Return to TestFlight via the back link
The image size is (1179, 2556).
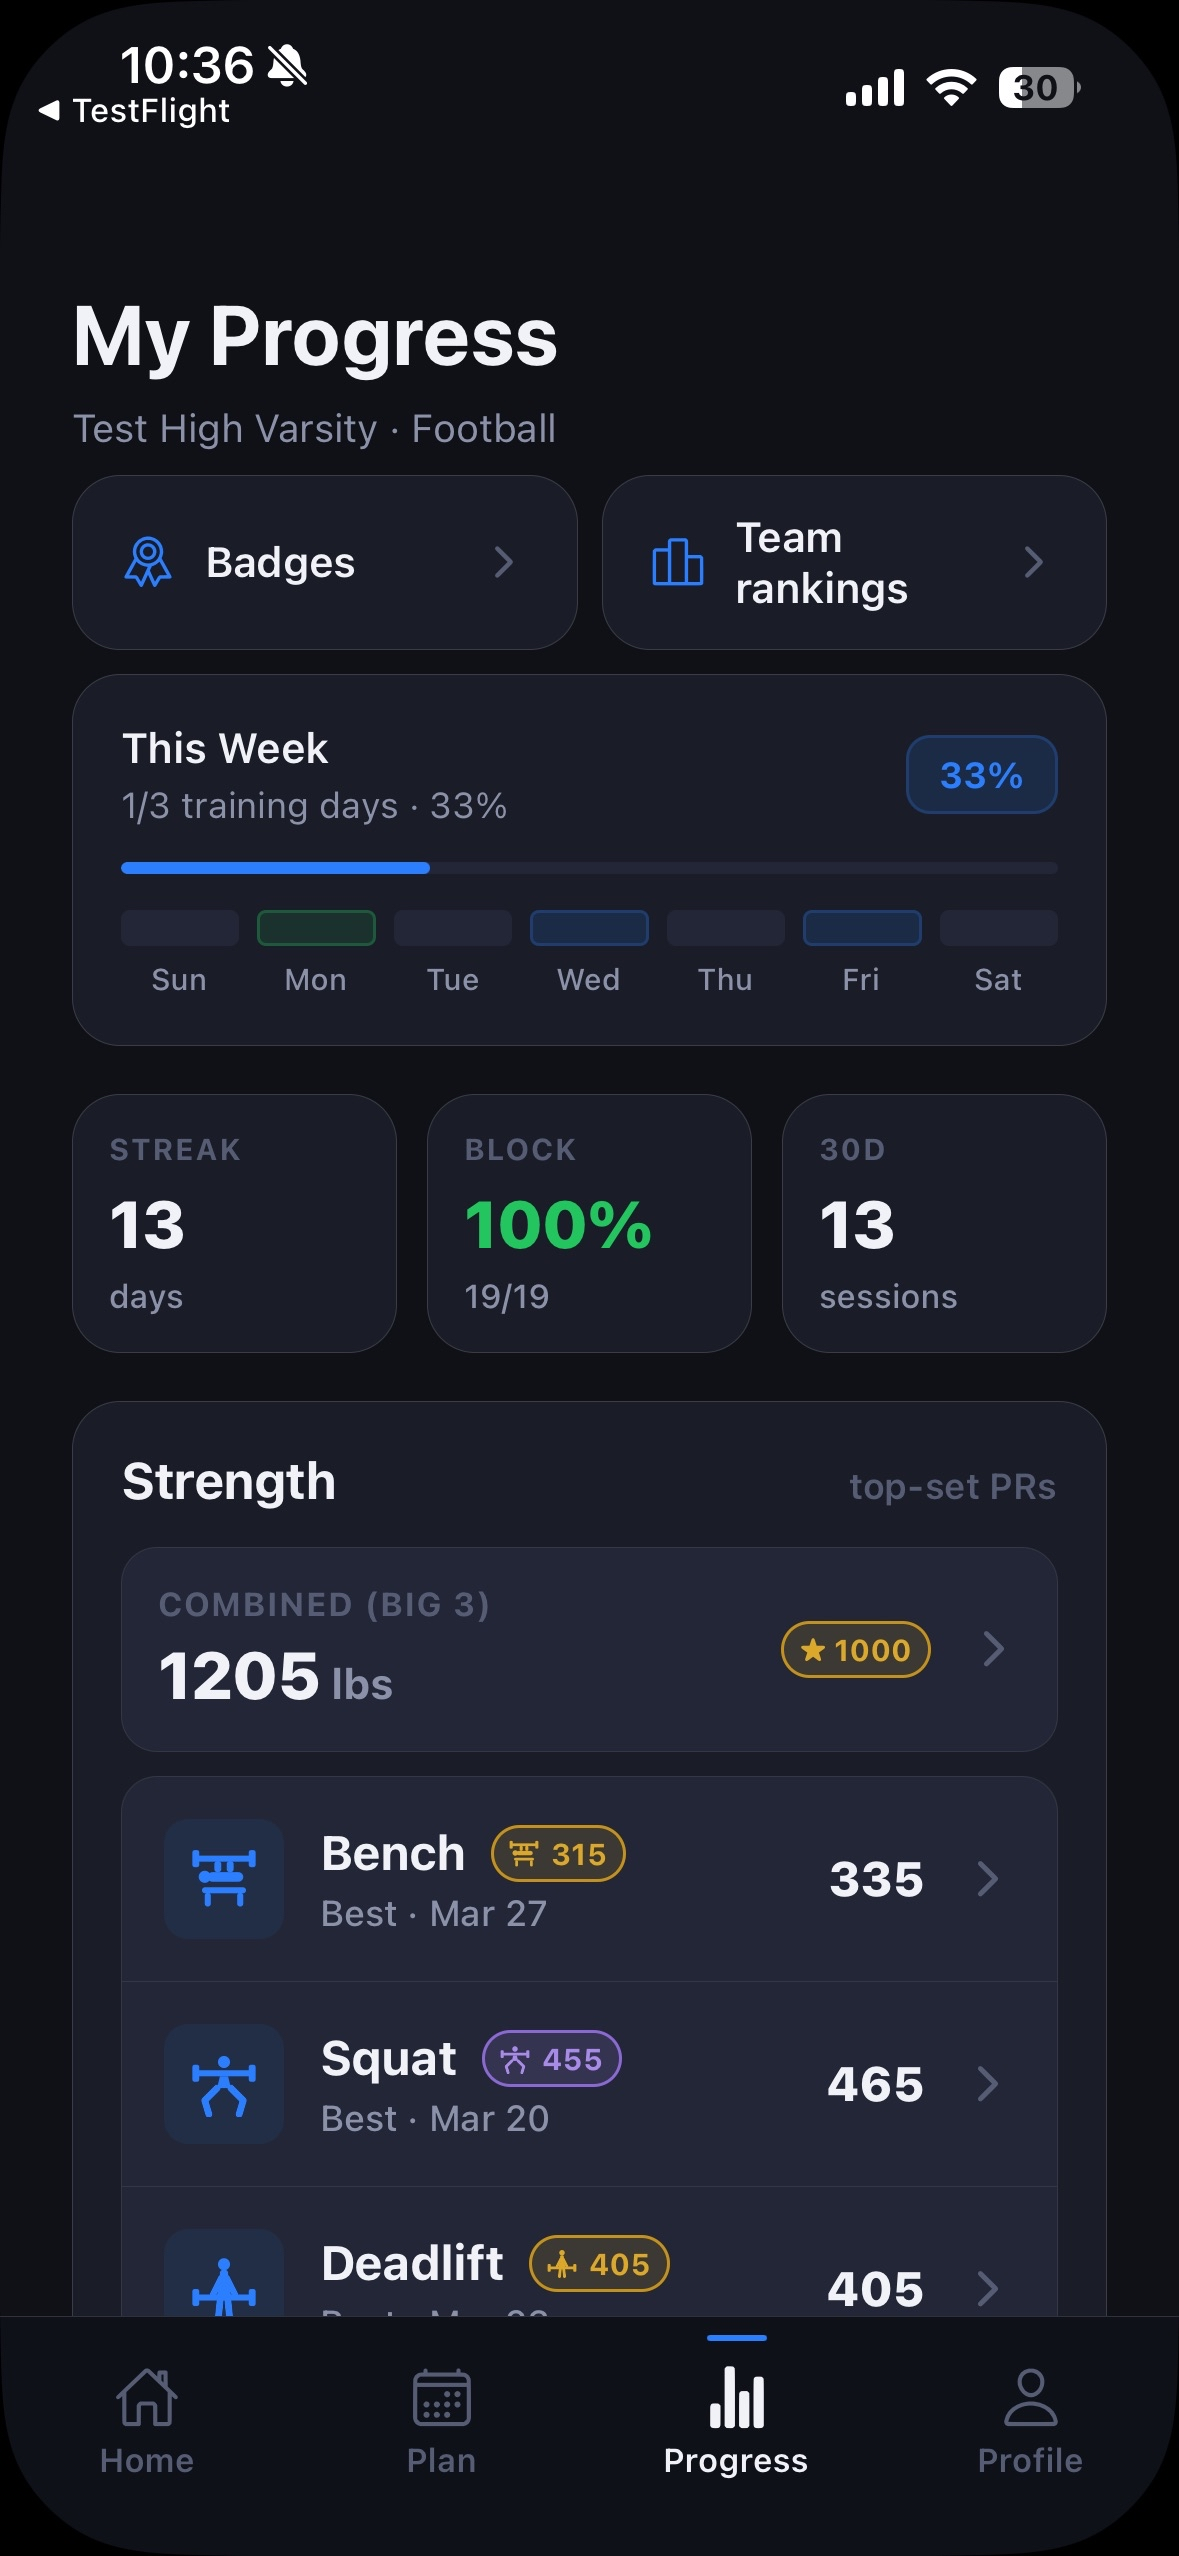[134, 110]
